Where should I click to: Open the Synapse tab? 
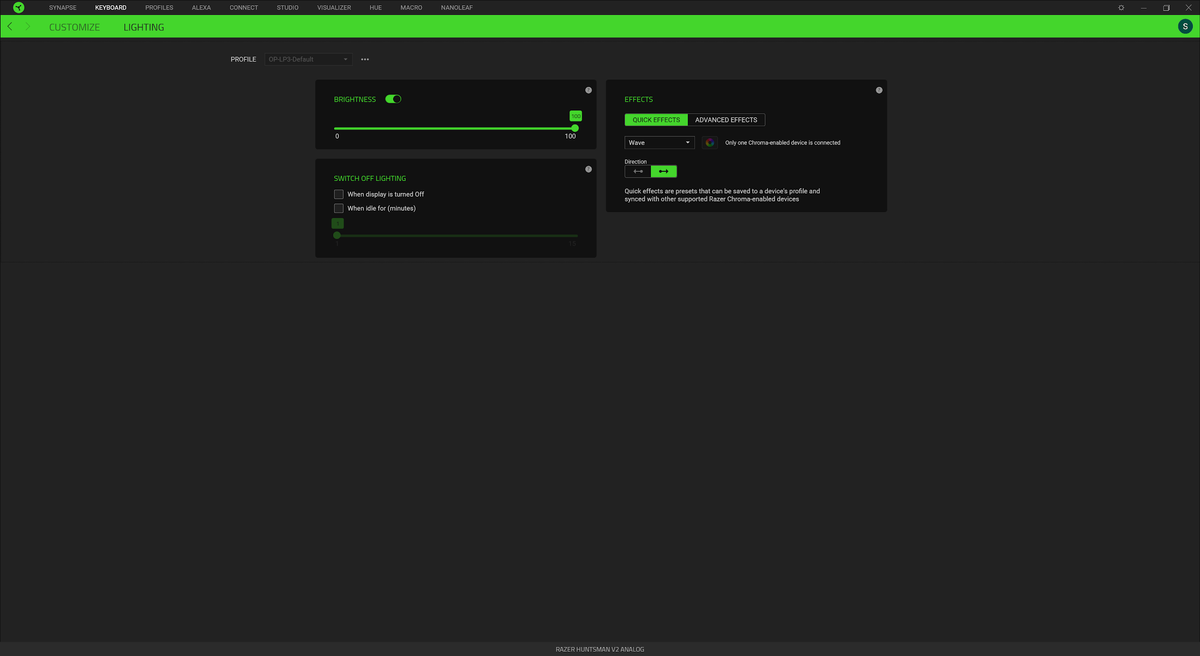63,7
